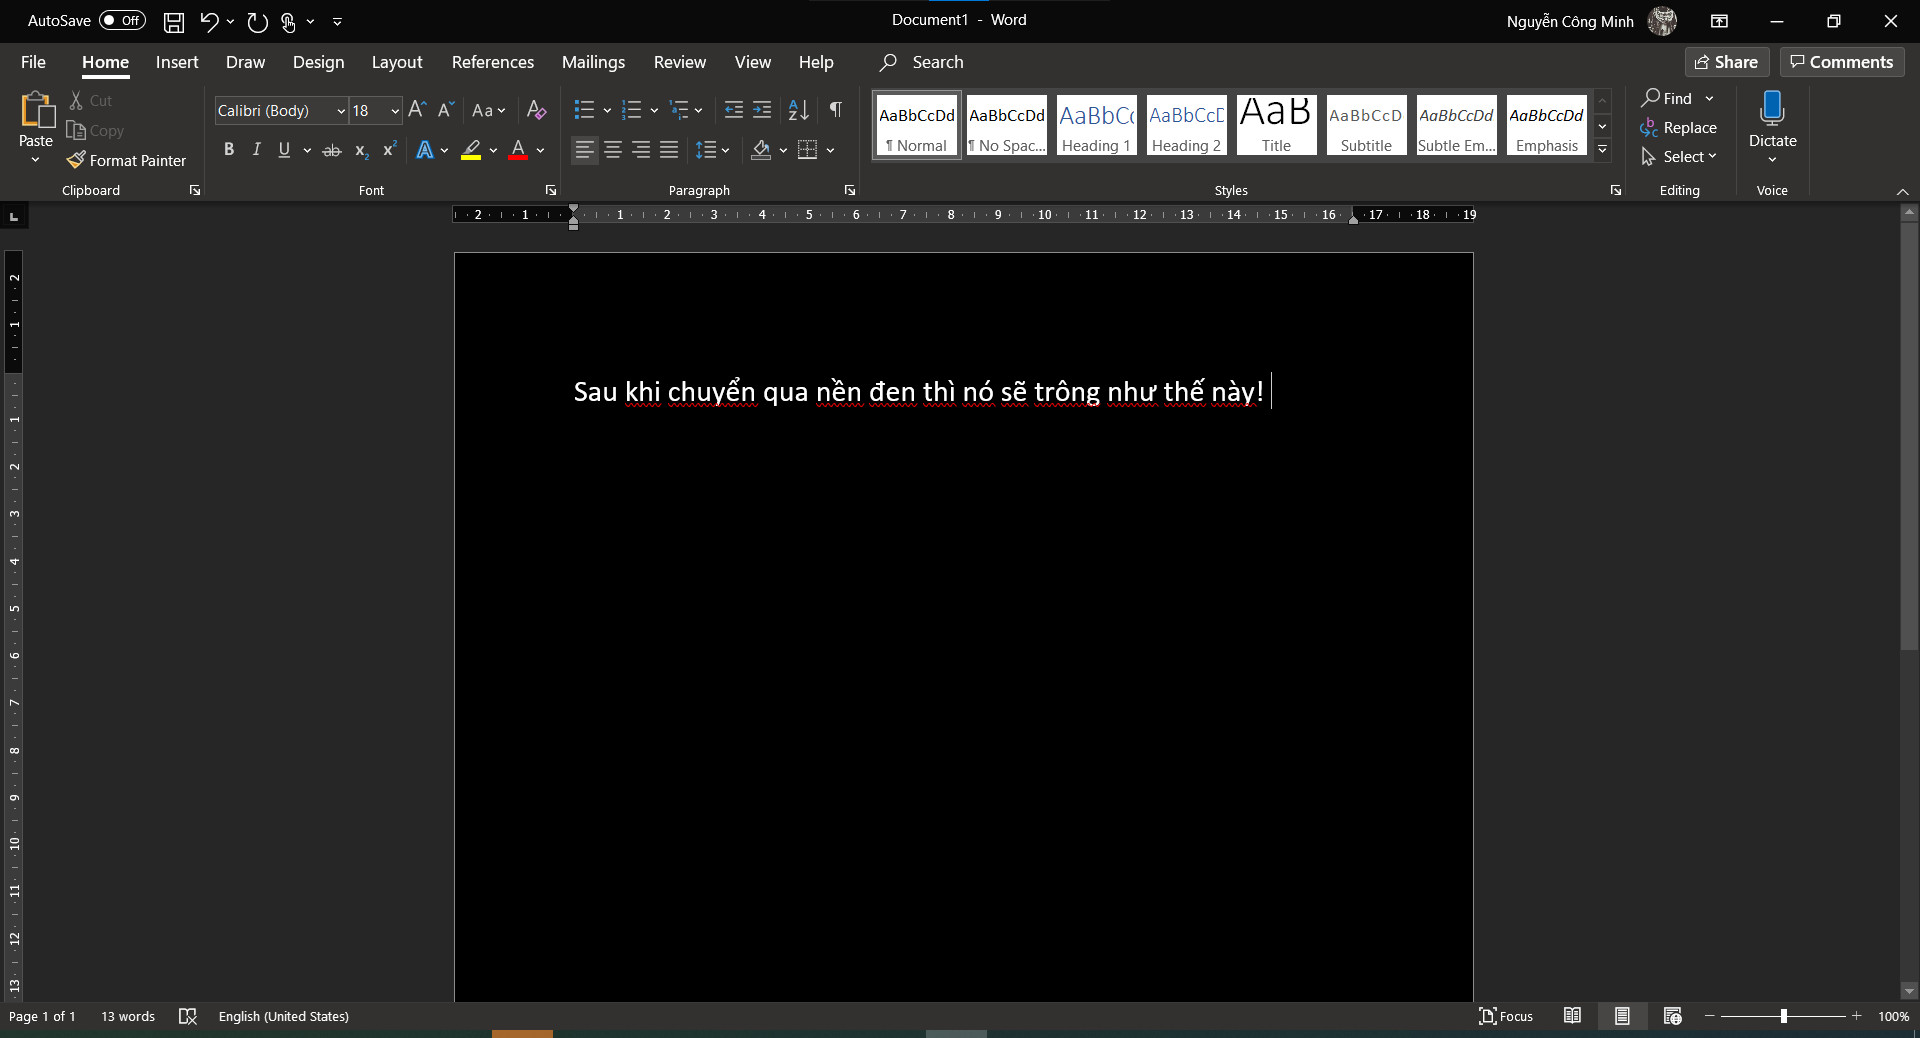Screen dimensions: 1920x1038
Task: Expand the line spacing options
Action: pyautogui.click(x=724, y=150)
